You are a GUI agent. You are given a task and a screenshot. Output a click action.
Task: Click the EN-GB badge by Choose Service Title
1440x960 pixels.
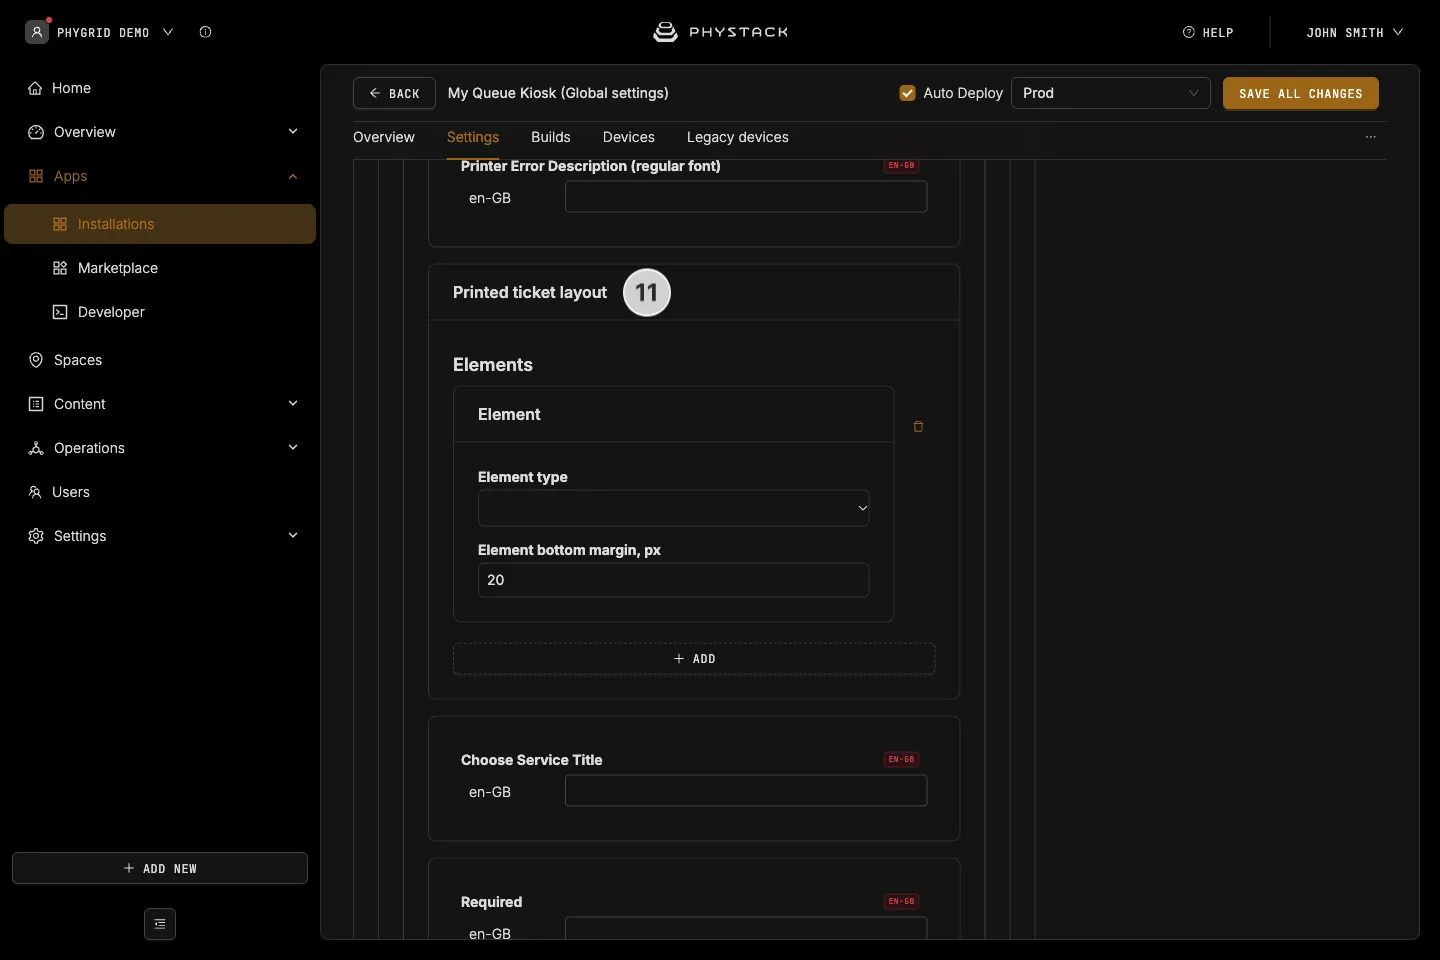pos(901,759)
